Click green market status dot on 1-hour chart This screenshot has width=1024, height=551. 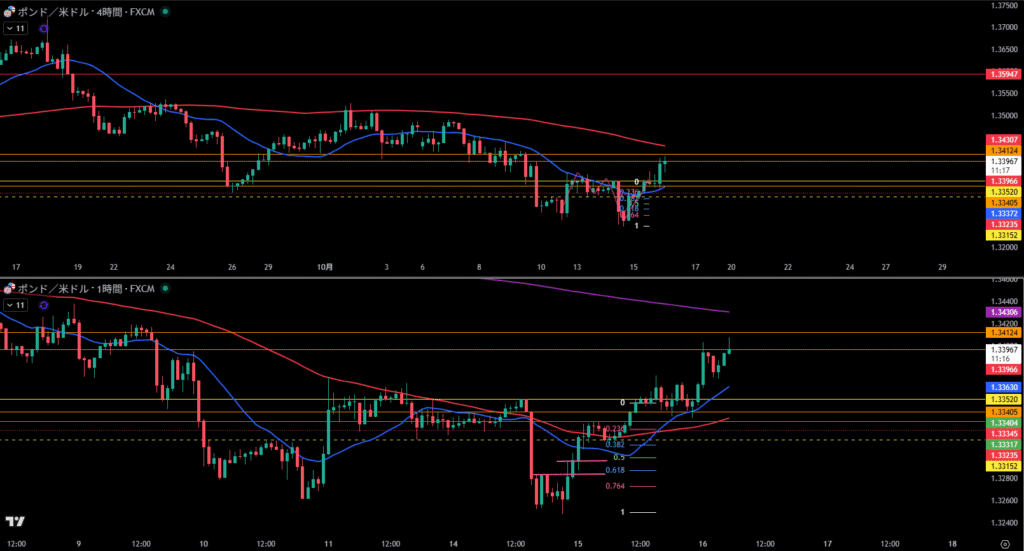tap(164, 288)
